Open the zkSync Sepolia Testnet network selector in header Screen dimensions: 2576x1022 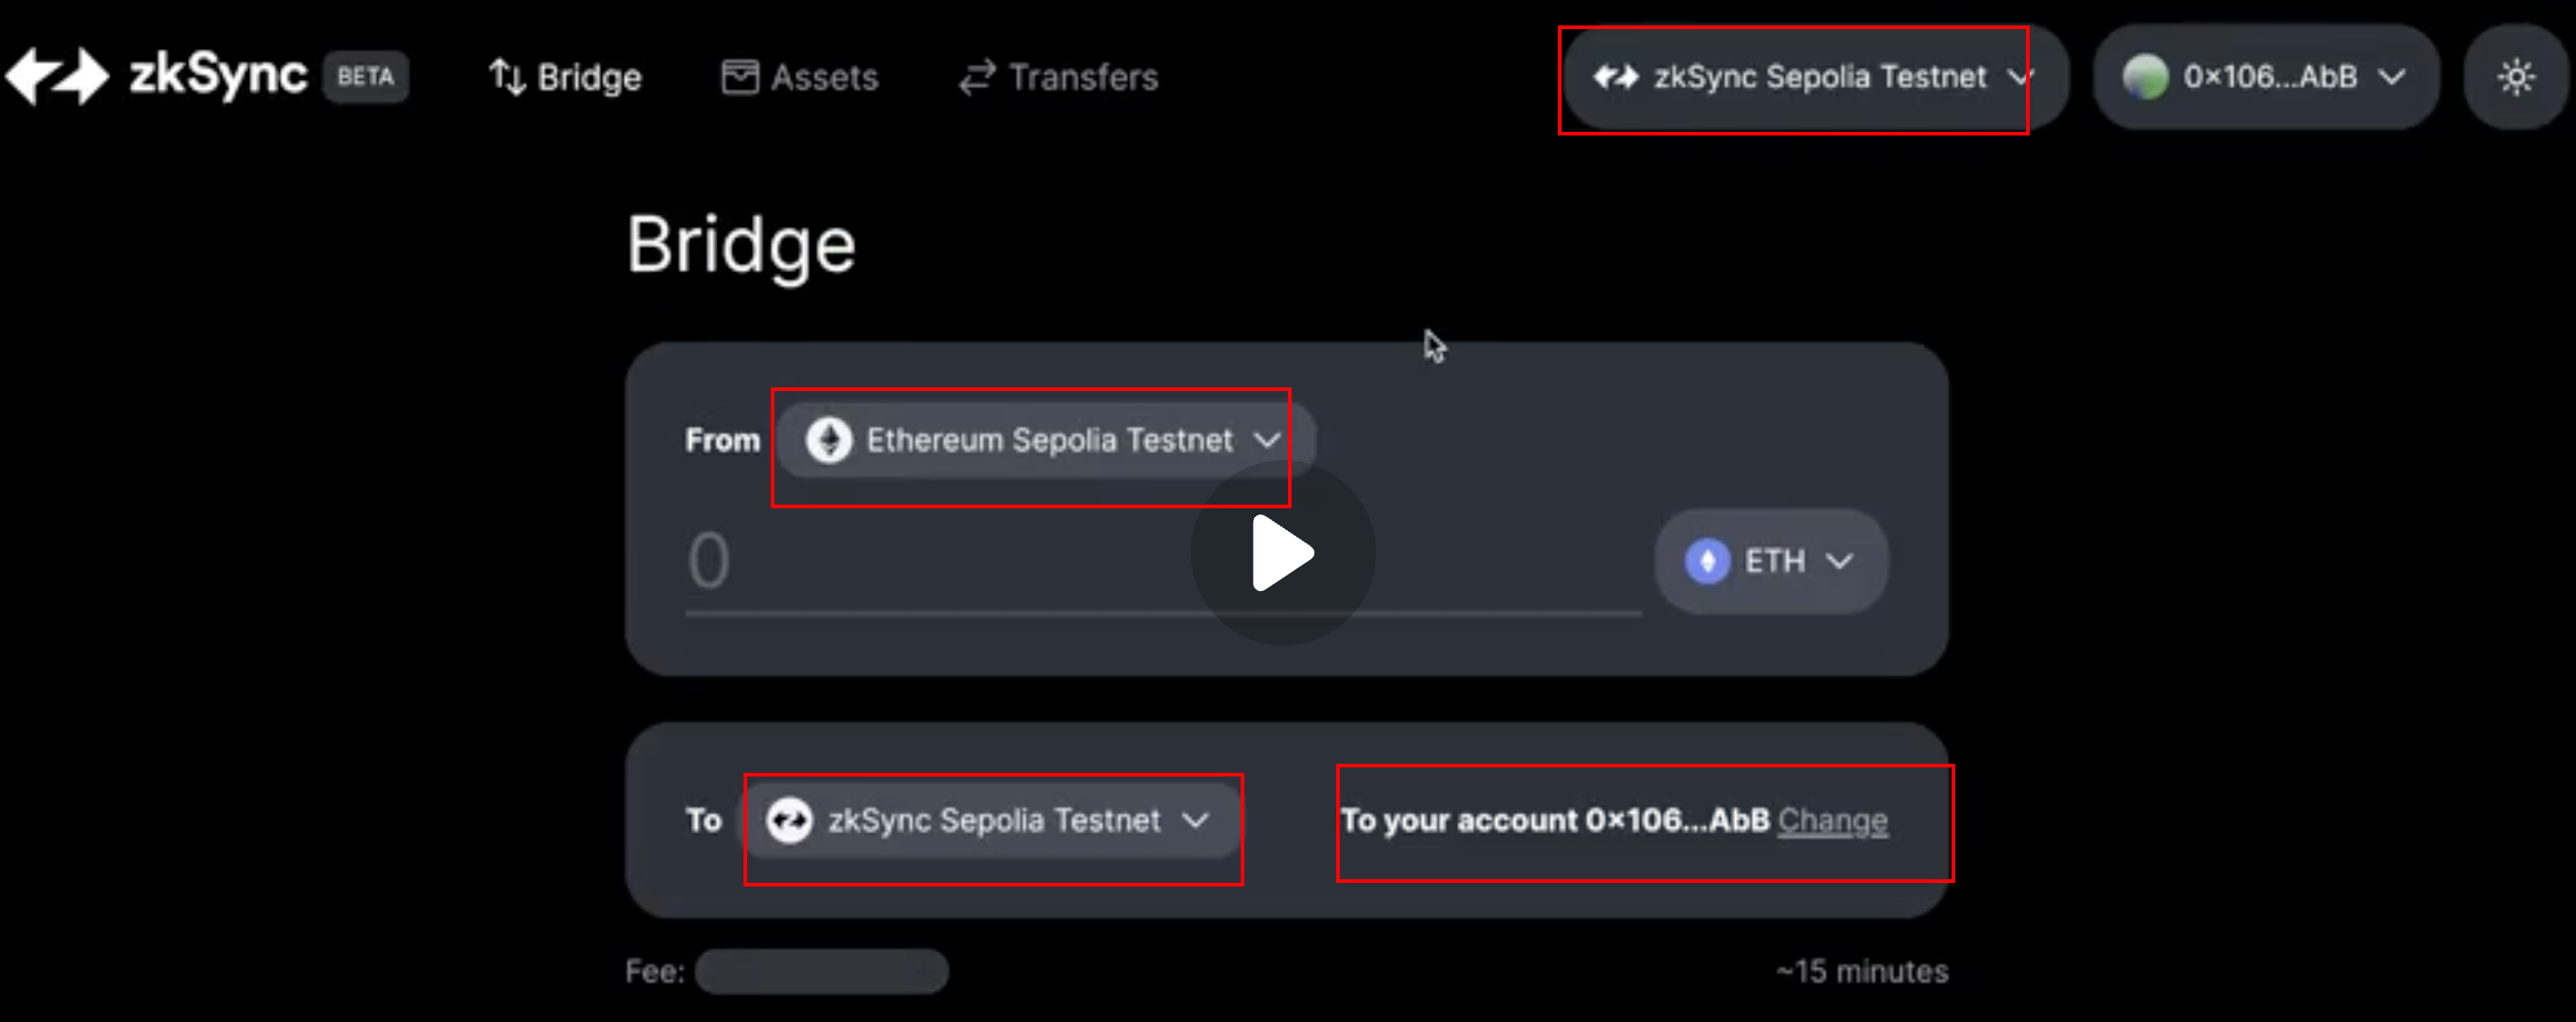(x=1815, y=77)
